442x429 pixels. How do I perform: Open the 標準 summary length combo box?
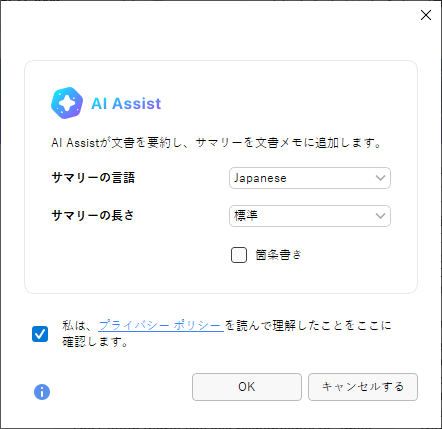pos(310,216)
